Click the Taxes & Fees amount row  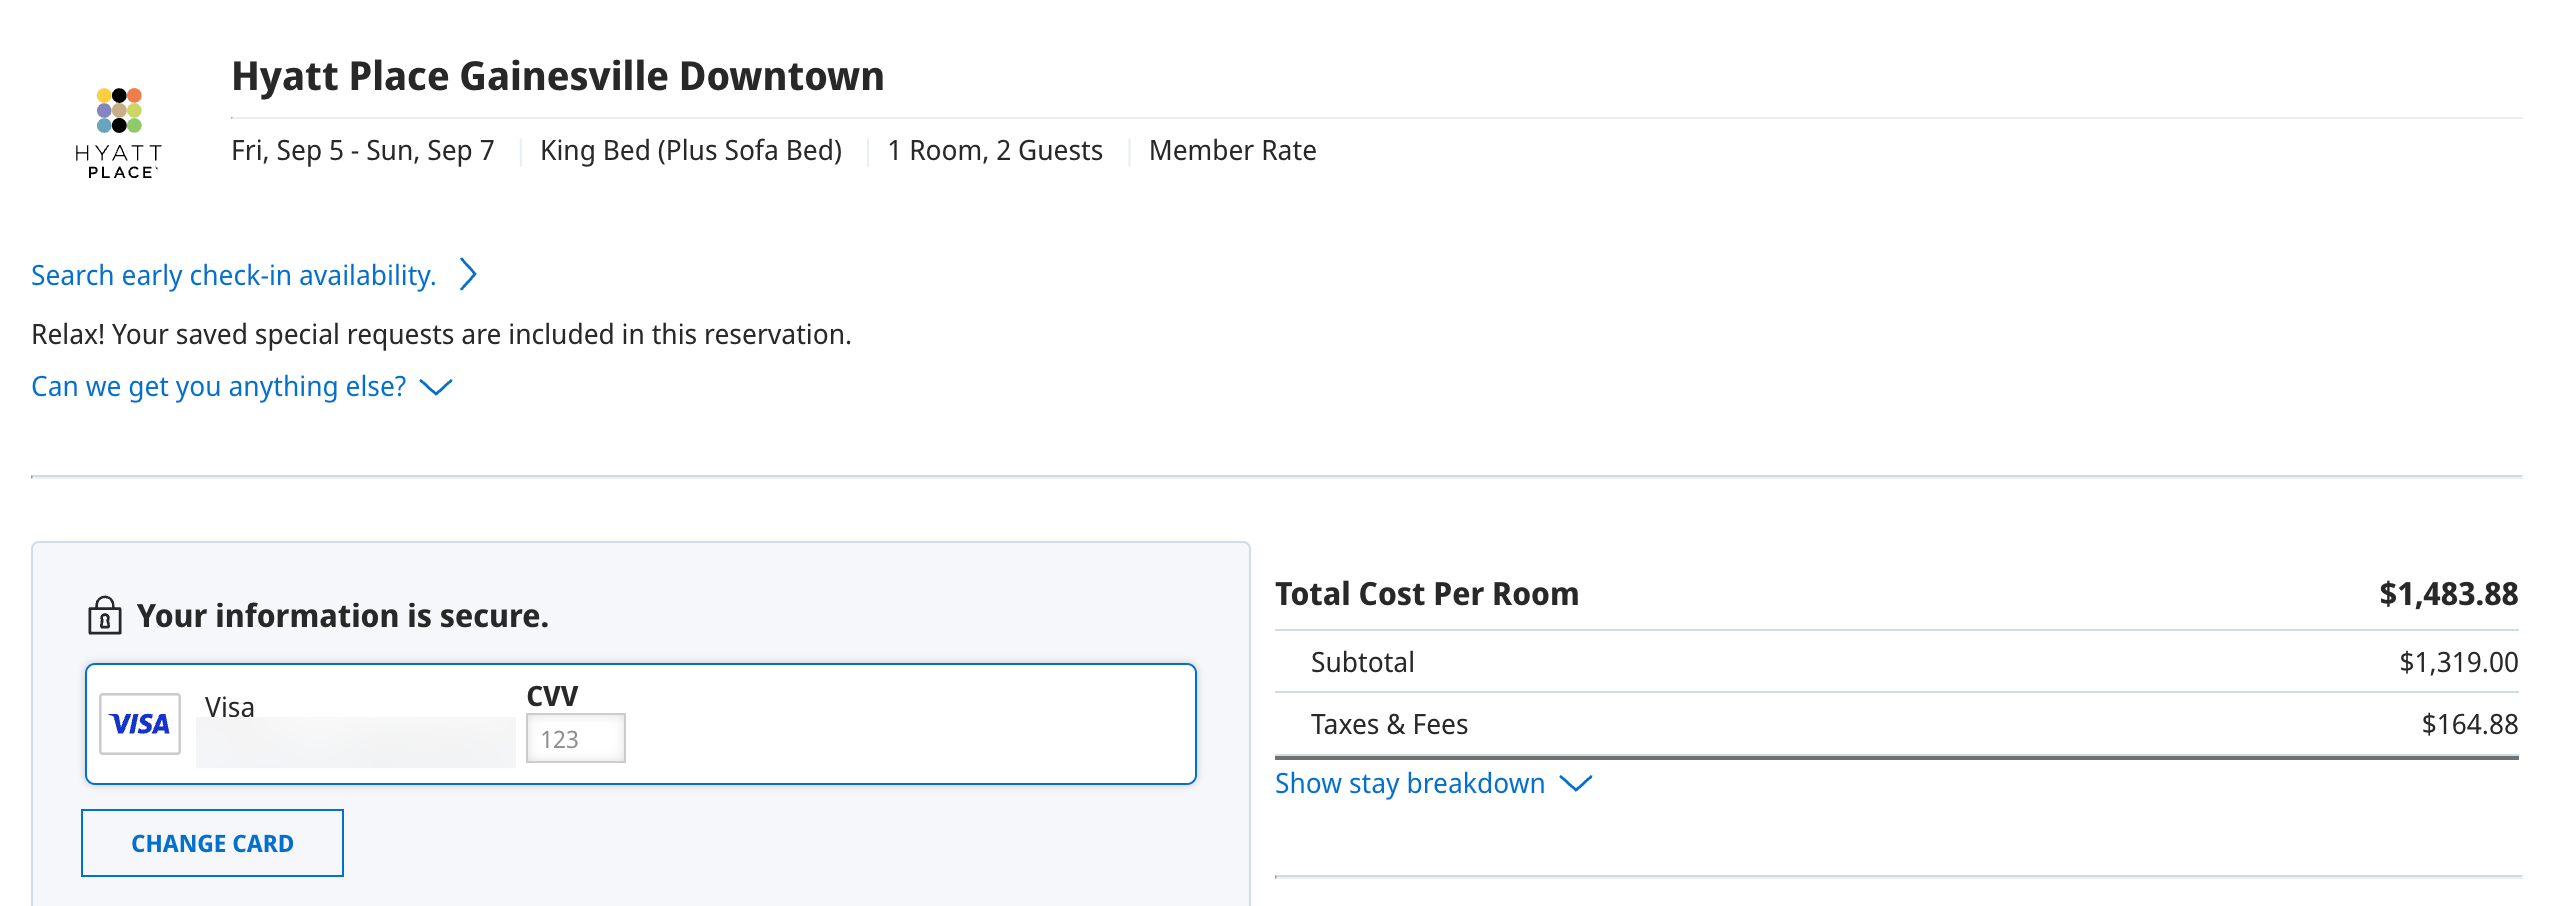[1389, 724]
